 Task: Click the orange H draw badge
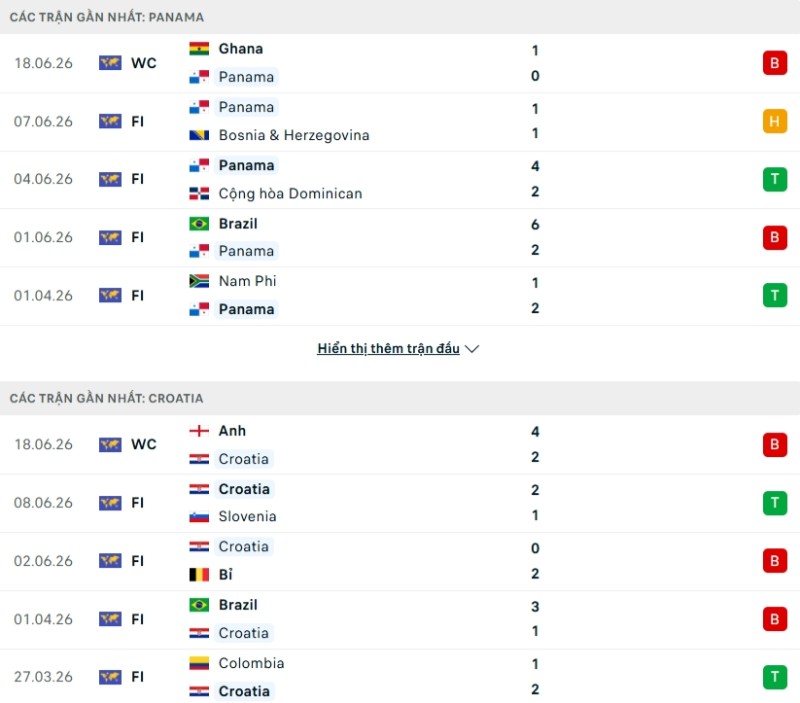[774, 121]
